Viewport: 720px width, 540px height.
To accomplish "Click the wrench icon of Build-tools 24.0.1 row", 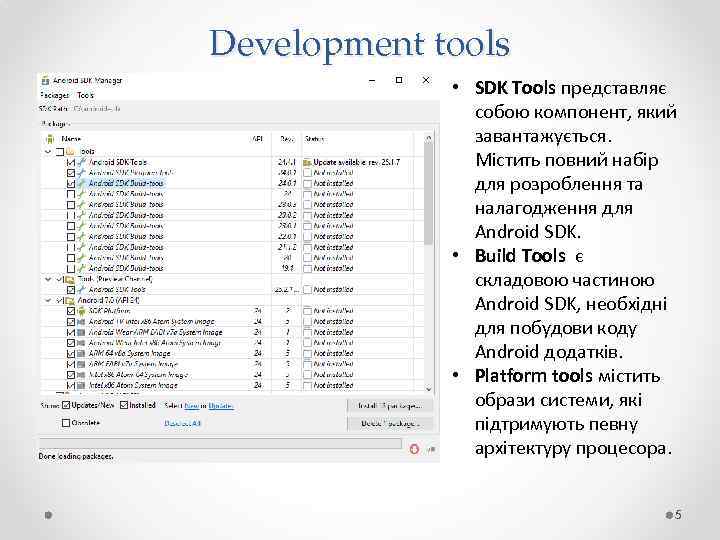I will [82, 183].
